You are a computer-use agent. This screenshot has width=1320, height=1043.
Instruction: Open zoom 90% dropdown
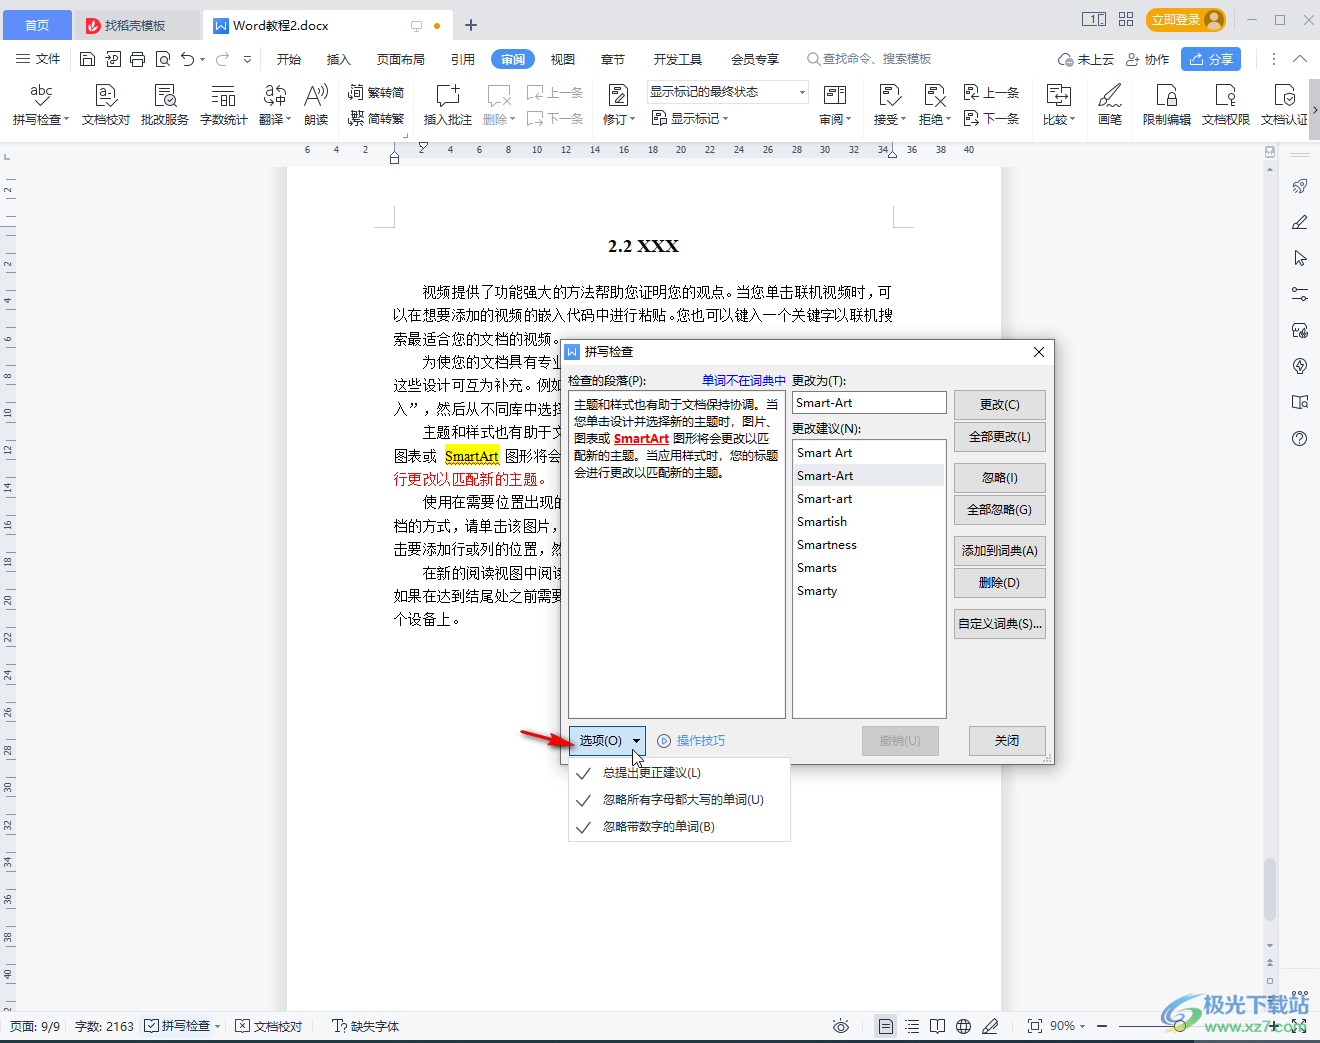tap(1068, 1026)
